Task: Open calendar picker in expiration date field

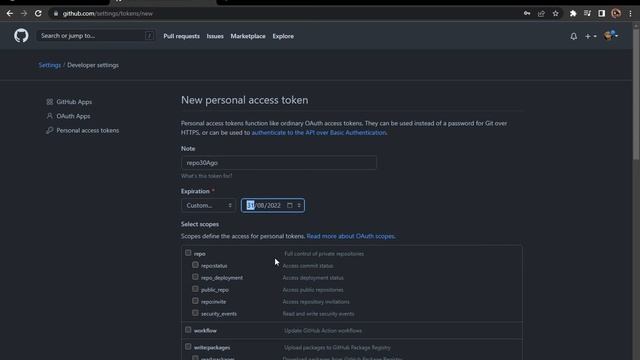Action: (289, 205)
